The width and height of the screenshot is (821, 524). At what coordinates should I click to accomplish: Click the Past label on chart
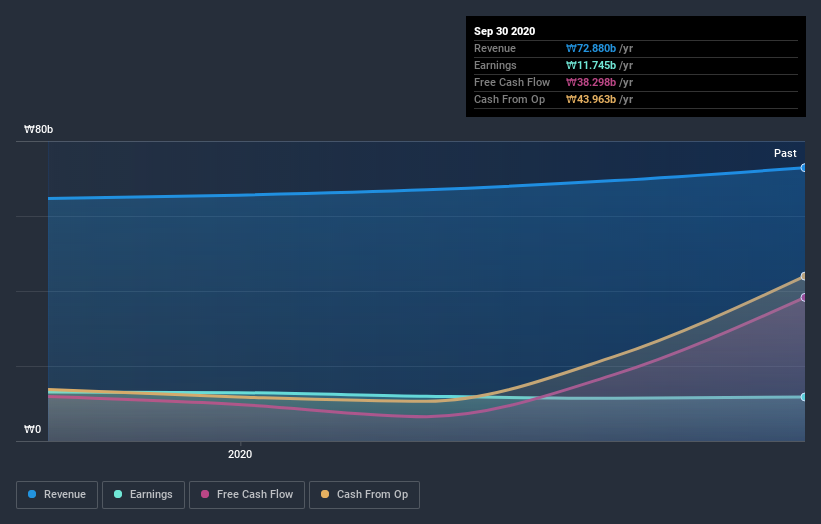pyautogui.click(x=785, y=153)
